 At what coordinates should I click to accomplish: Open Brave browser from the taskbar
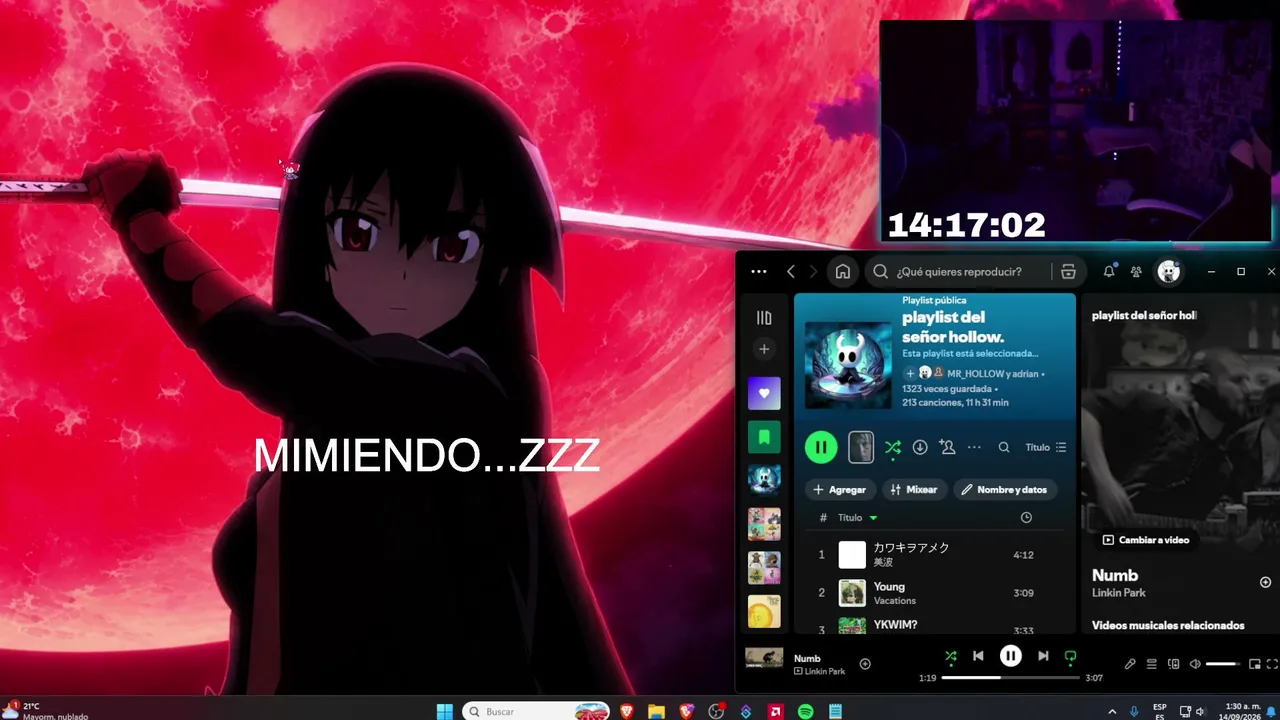(626, 711)
